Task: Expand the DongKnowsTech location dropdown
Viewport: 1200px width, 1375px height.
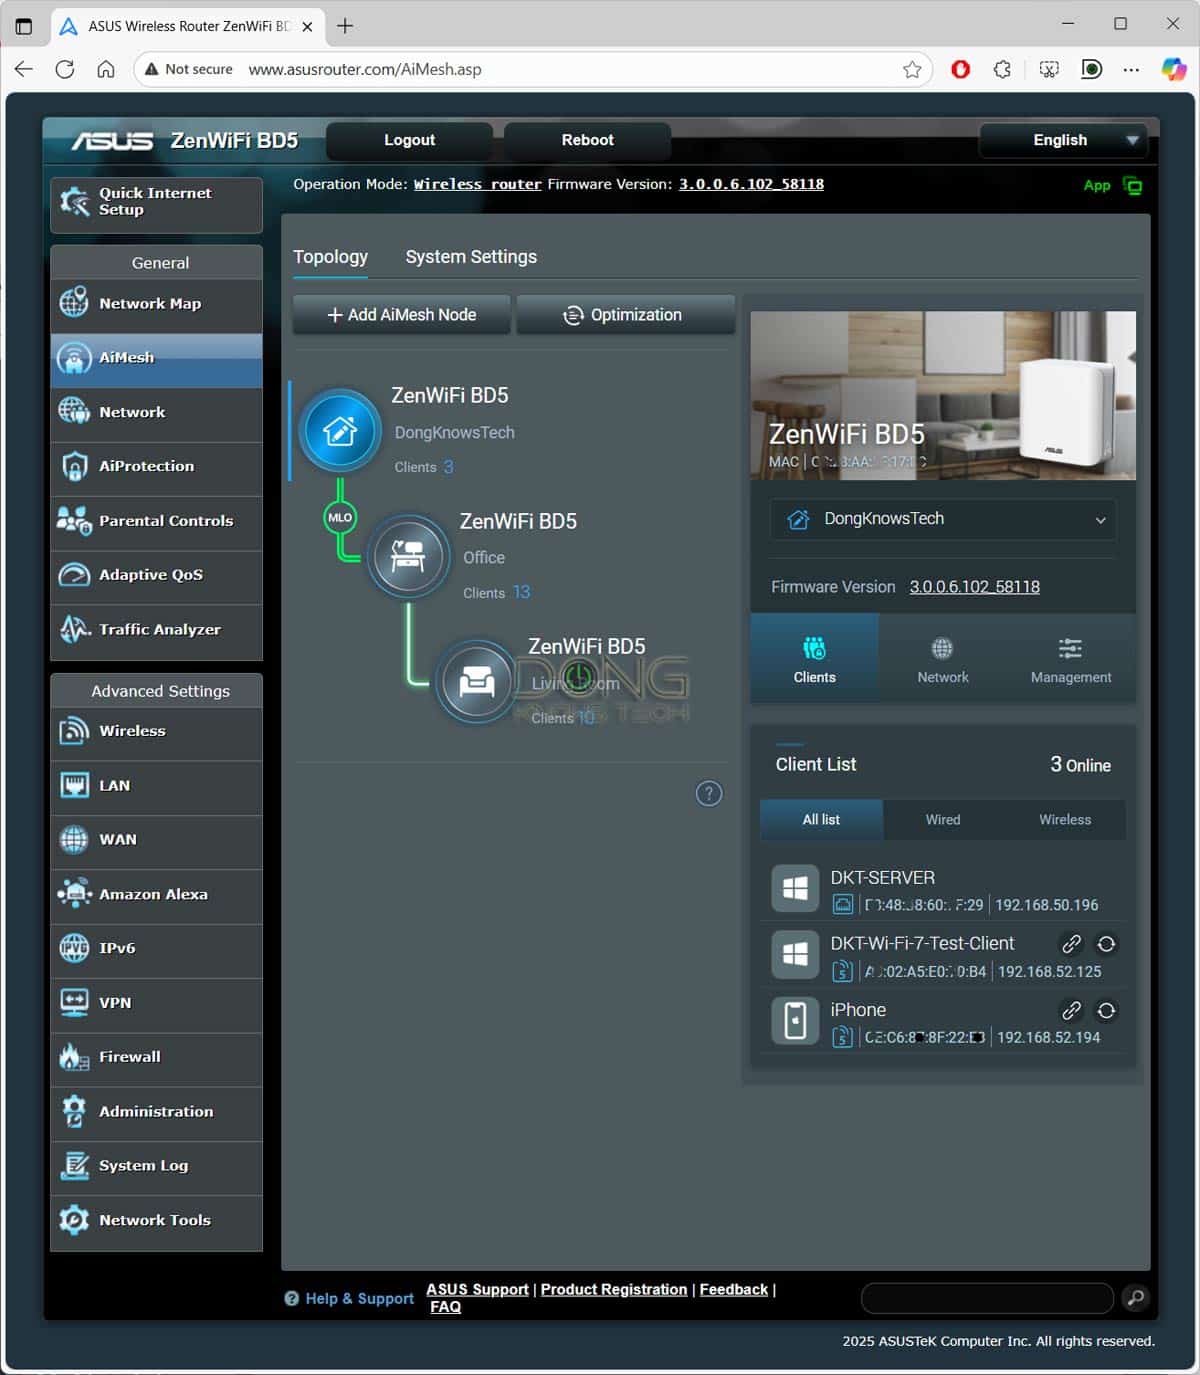Action: click(944, 519)
